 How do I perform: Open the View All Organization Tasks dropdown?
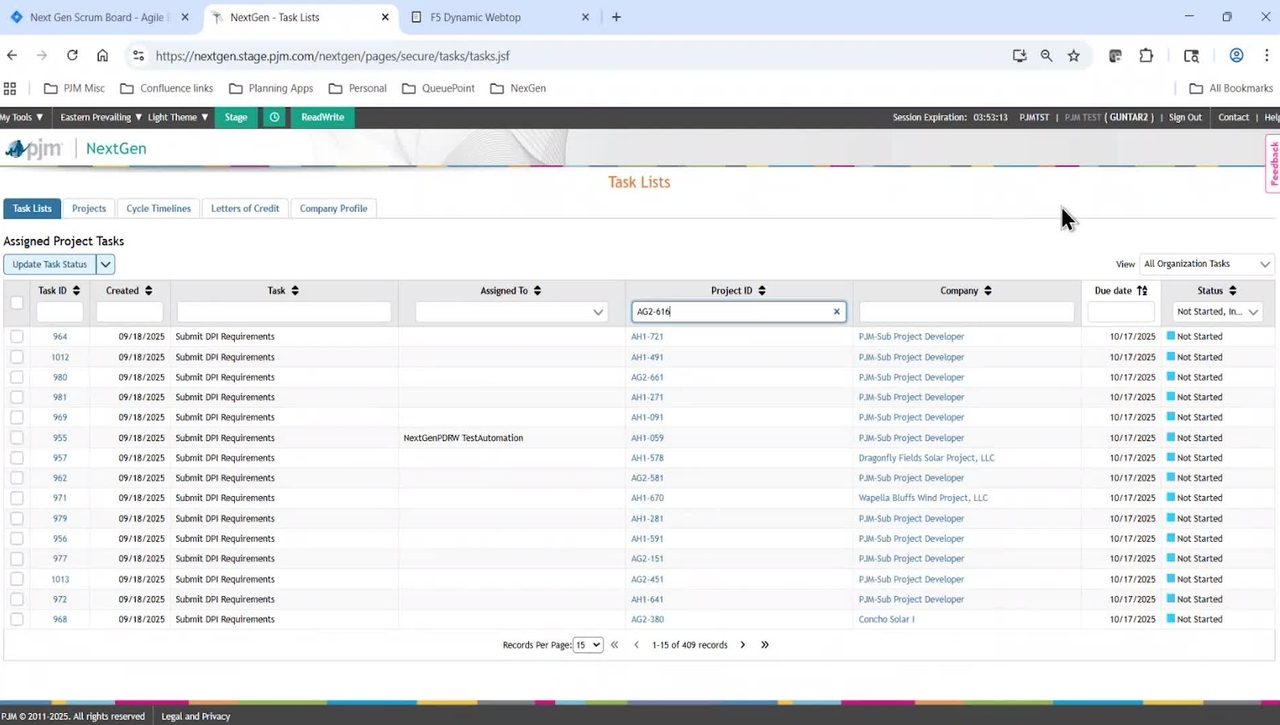1207,264
